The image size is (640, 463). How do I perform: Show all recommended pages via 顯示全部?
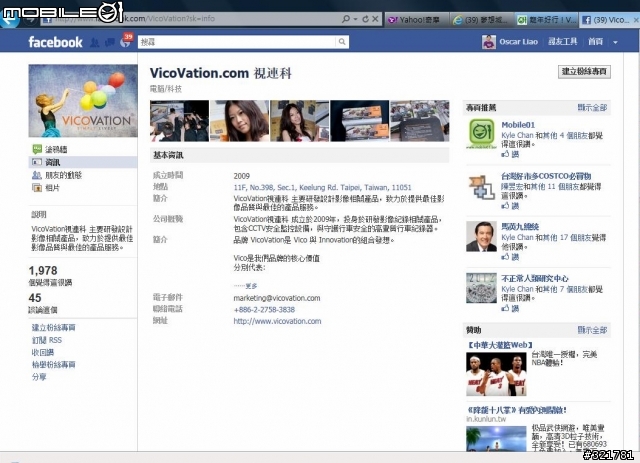(x=592, y=107)
